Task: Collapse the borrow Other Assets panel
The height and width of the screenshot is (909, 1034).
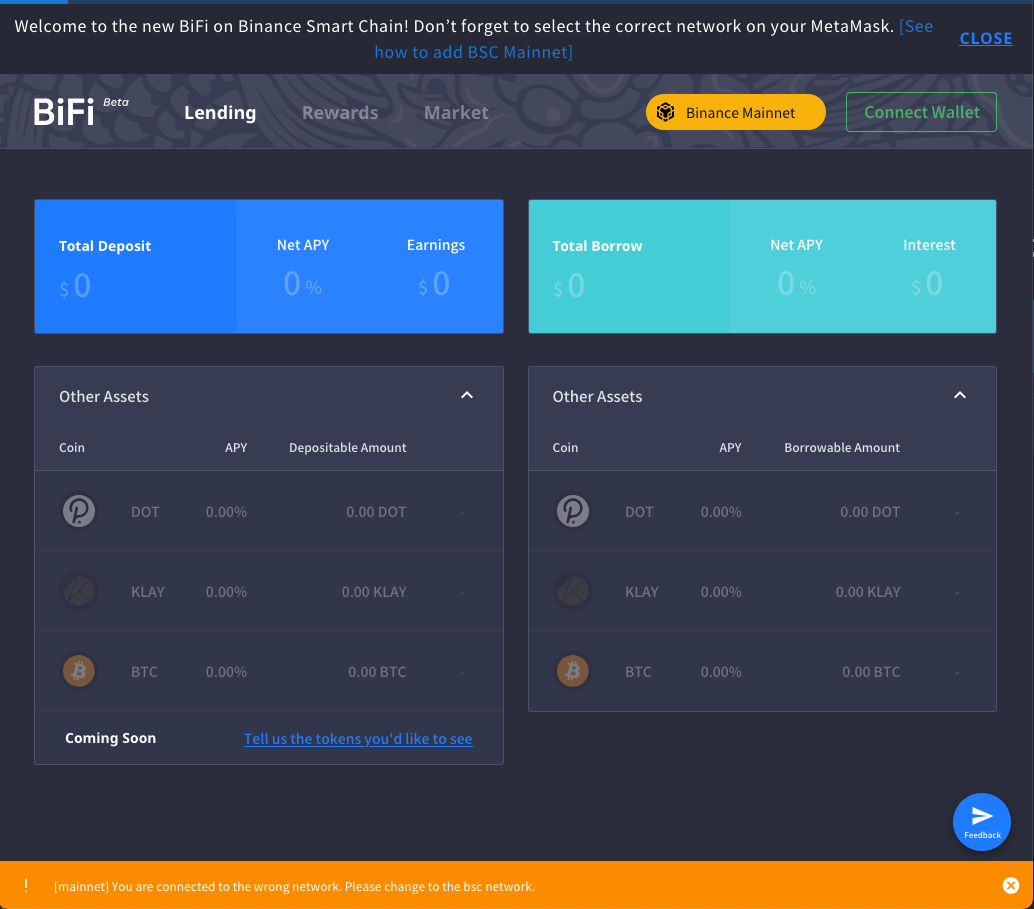Action: point(959,395)
